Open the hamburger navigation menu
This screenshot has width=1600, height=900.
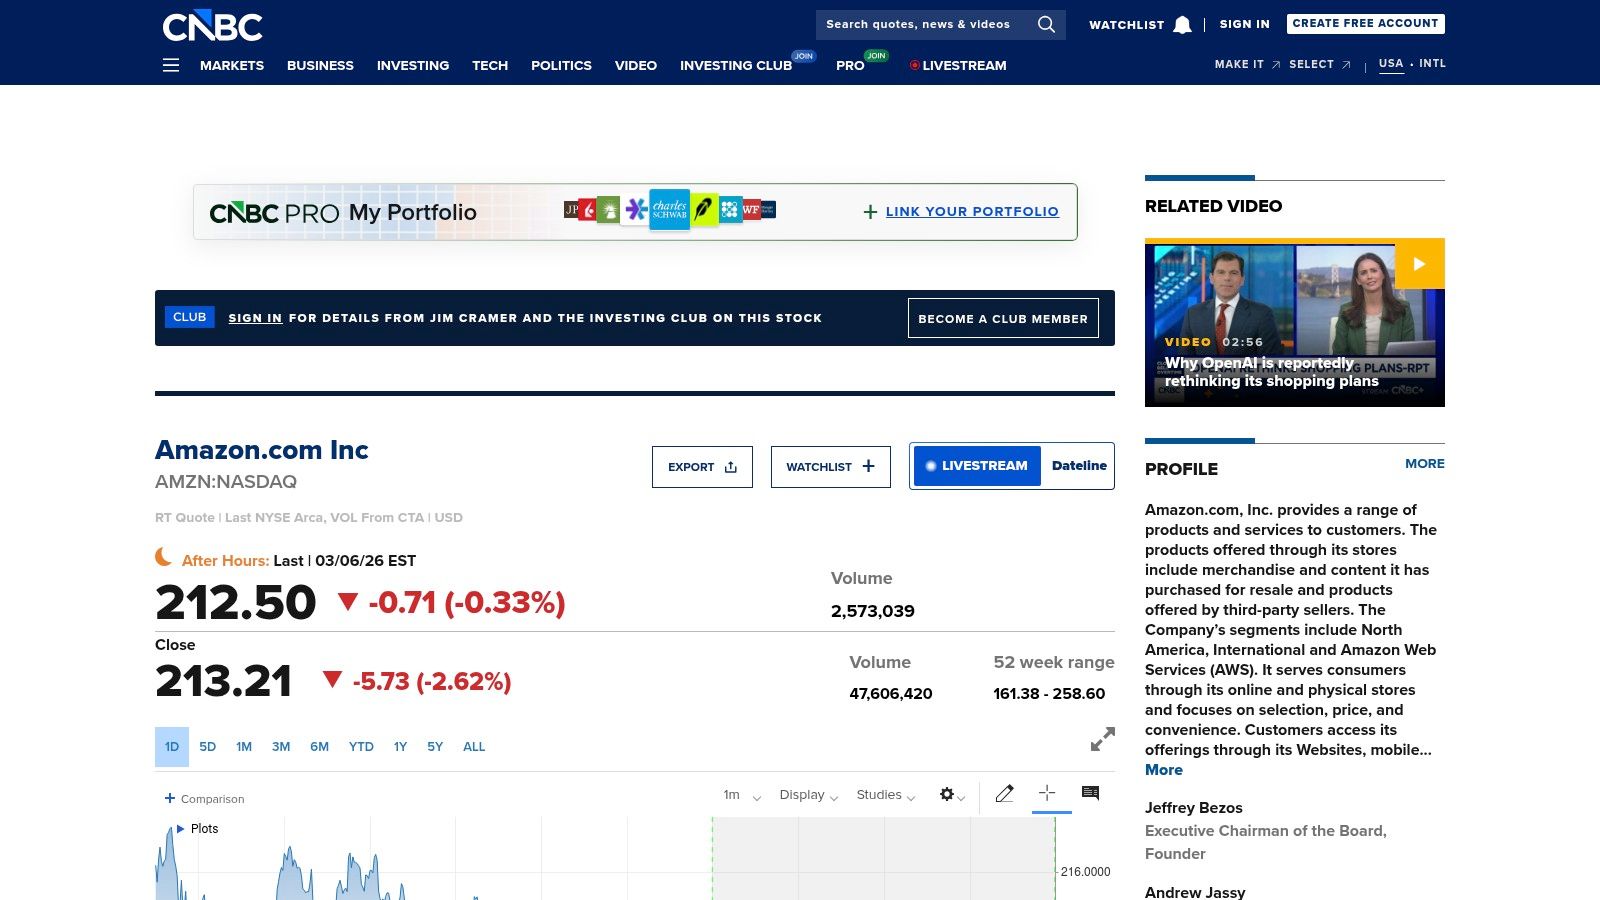171,65
